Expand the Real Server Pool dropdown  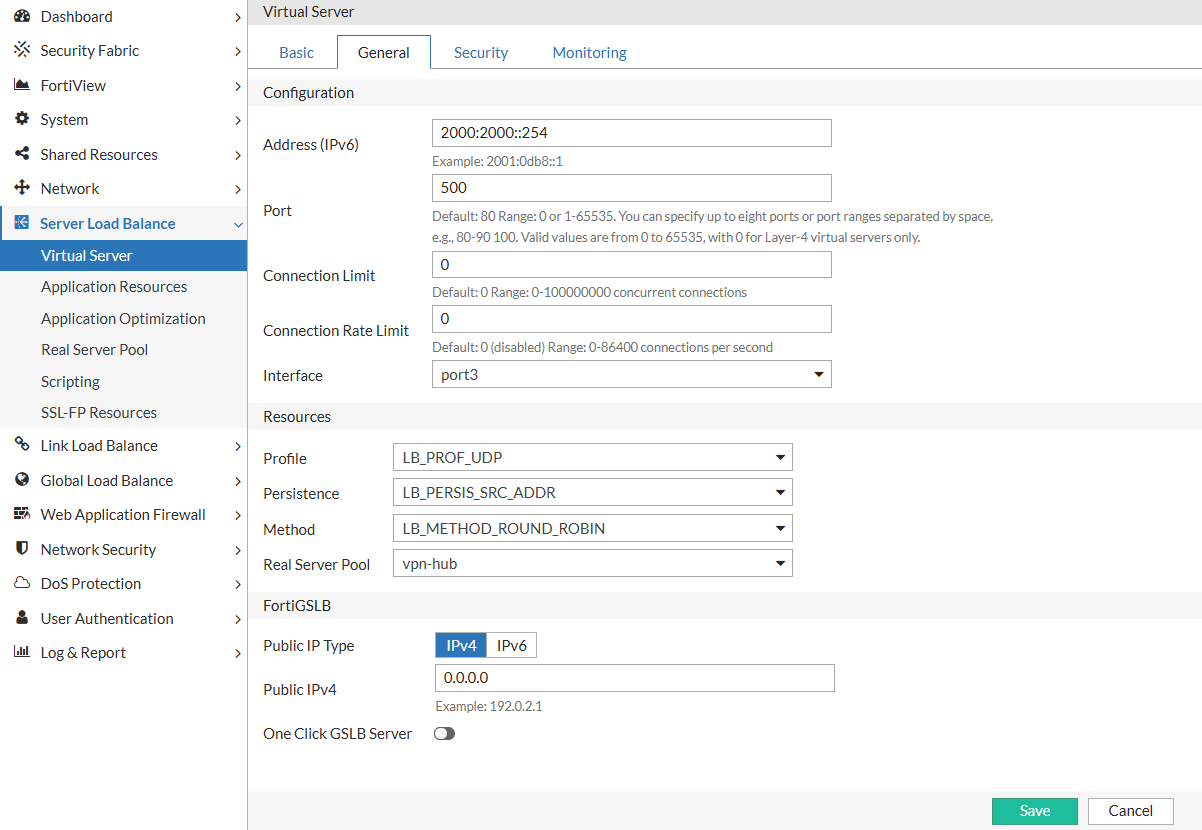click(592, 564)
